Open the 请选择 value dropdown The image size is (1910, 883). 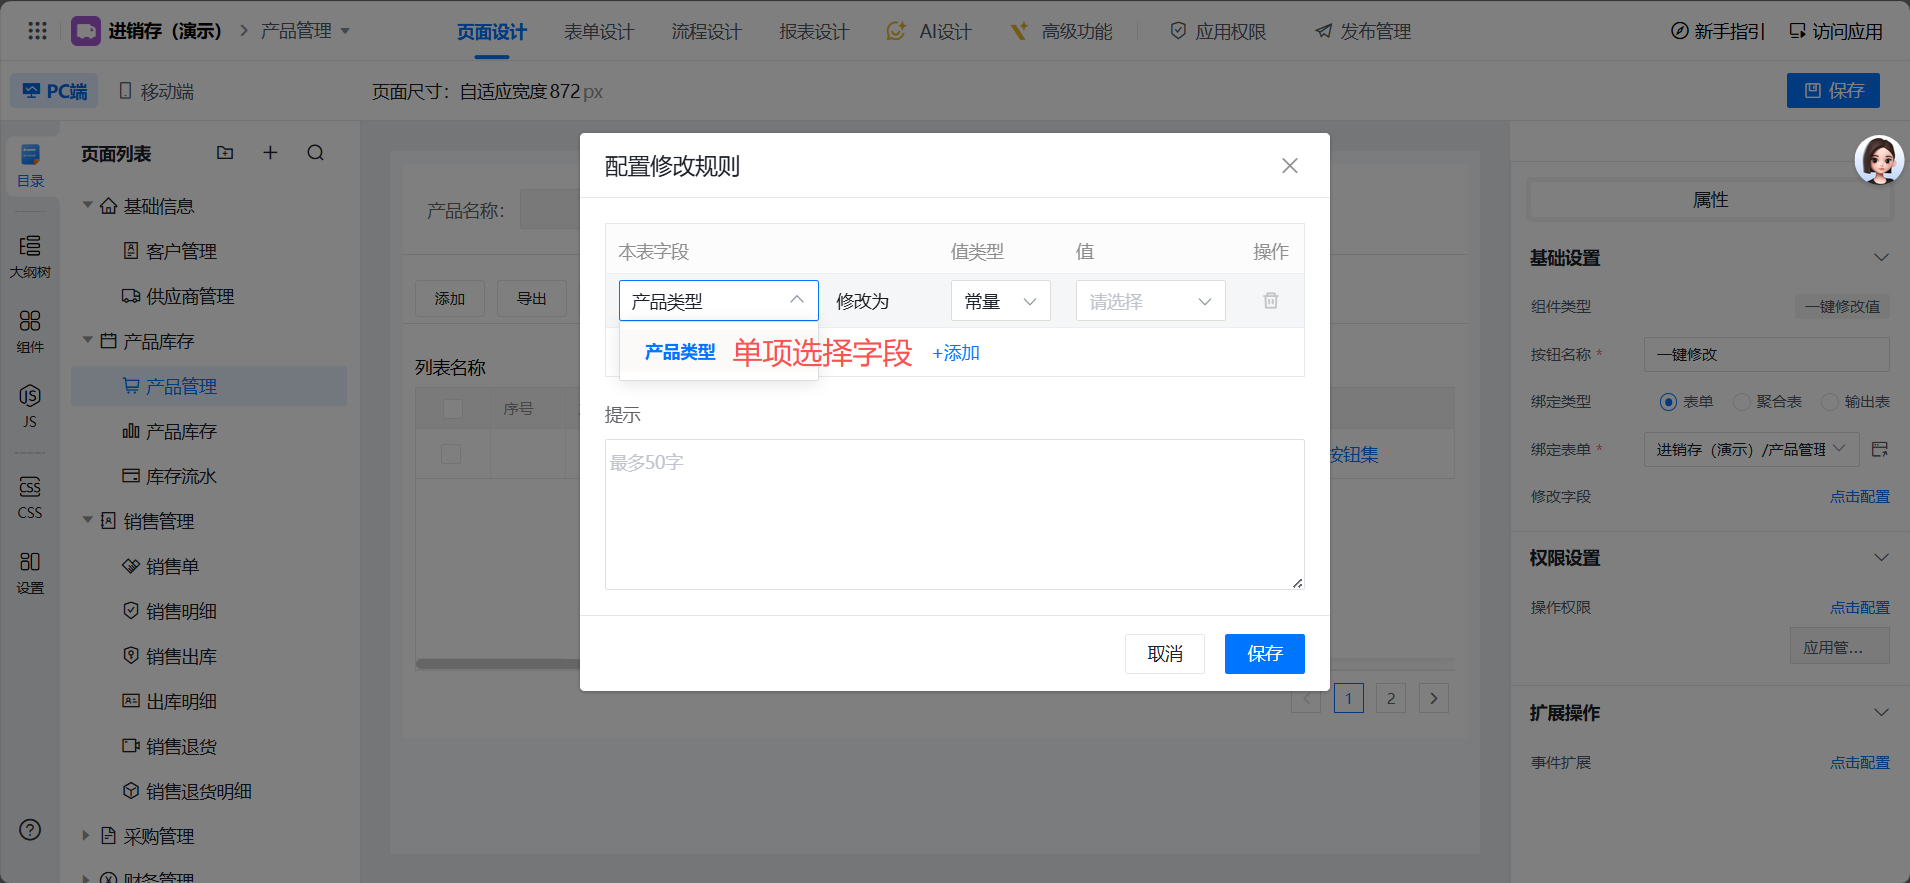(x=1150, y=301)
